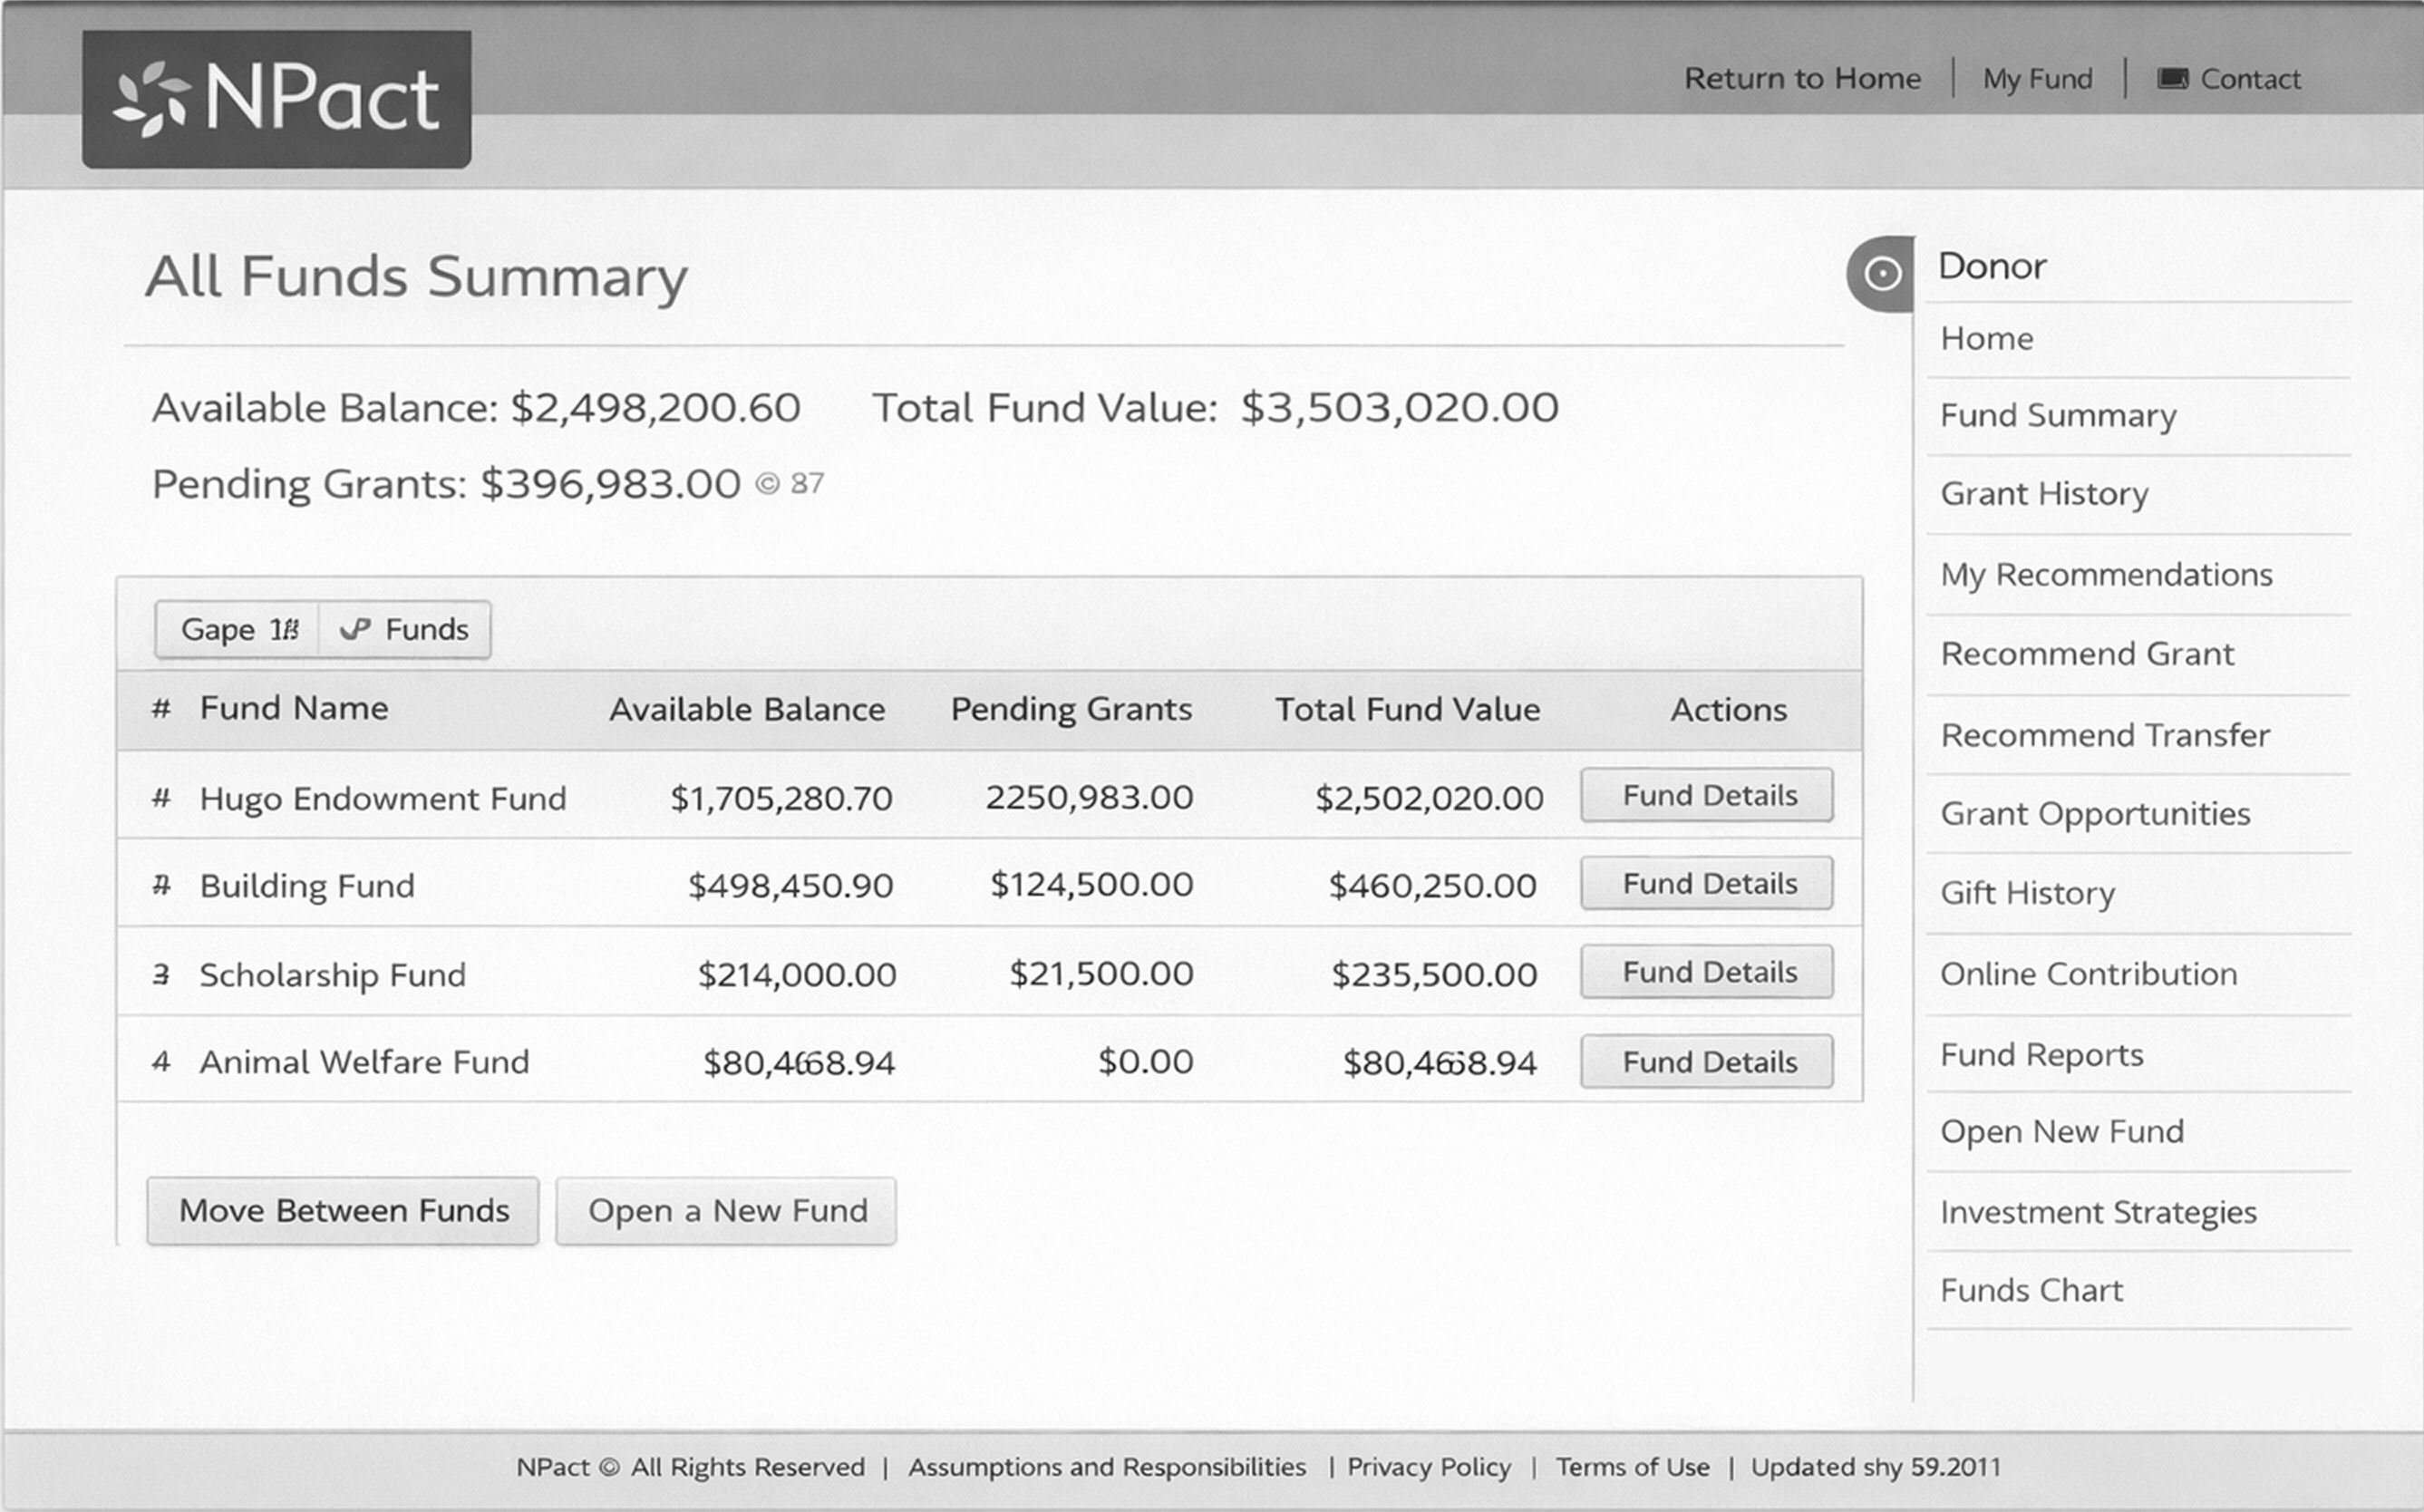Select the Funds toggle button
Viewport: 2424px width, 1512px height.
point(405,630)
